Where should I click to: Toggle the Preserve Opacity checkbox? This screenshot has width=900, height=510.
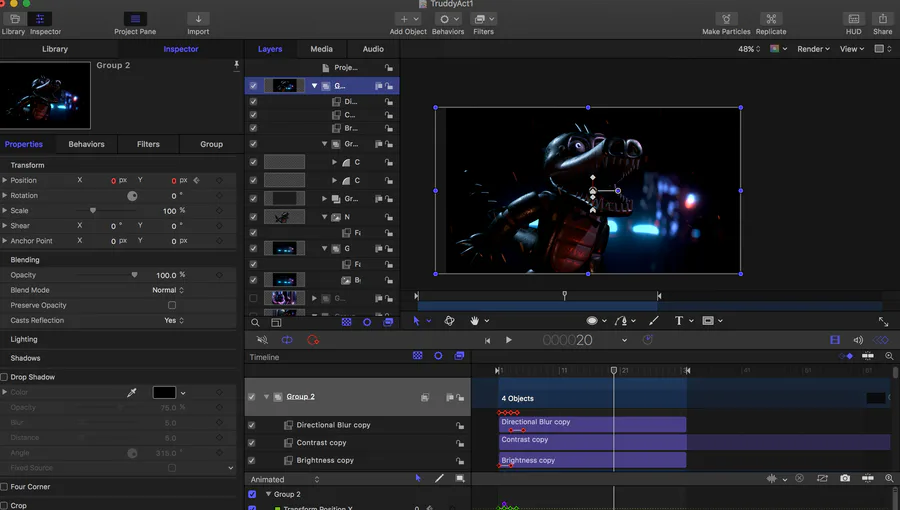172,305
